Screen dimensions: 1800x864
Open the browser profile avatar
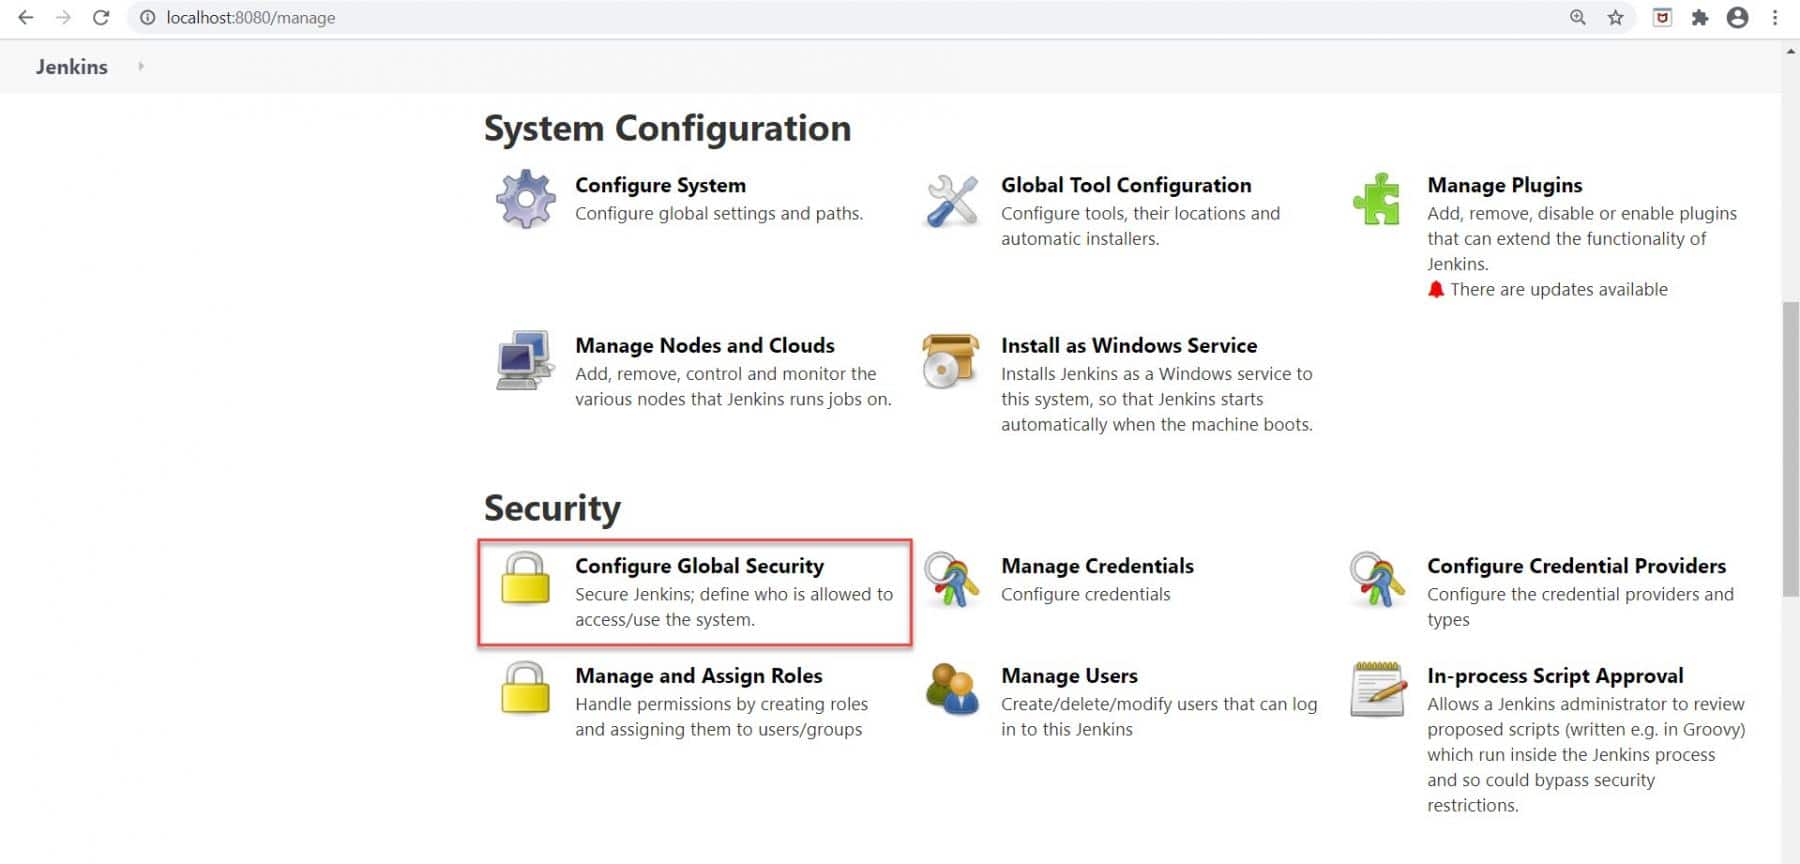coord(1738,17)
